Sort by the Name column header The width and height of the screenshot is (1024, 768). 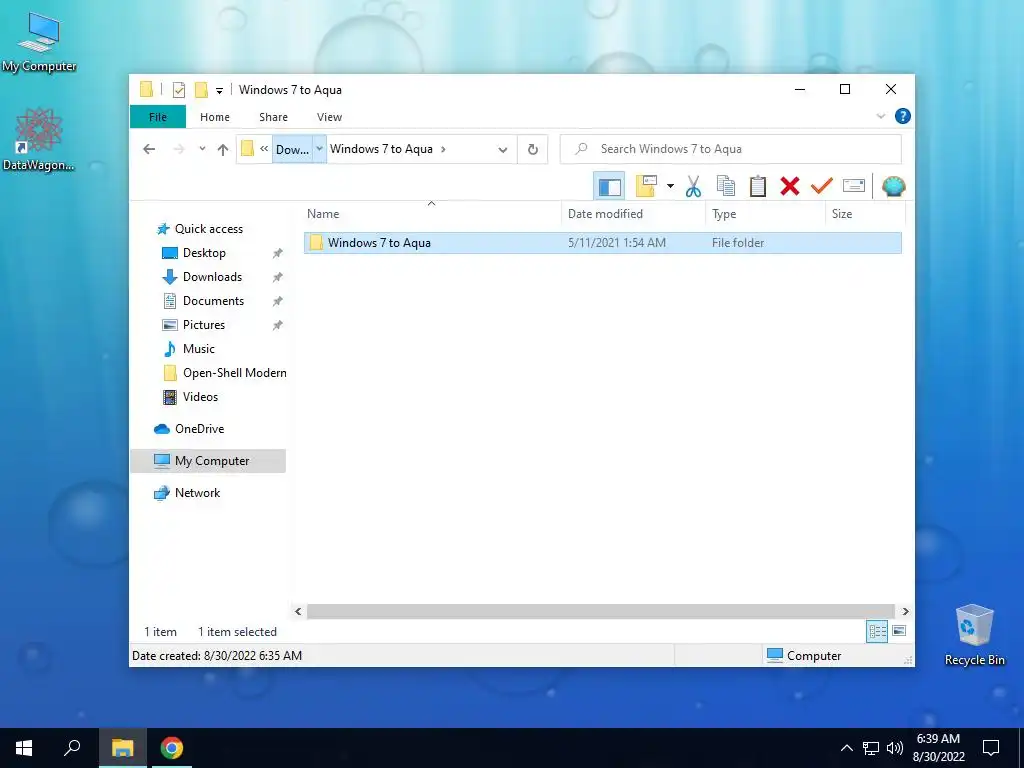(431, 214)
